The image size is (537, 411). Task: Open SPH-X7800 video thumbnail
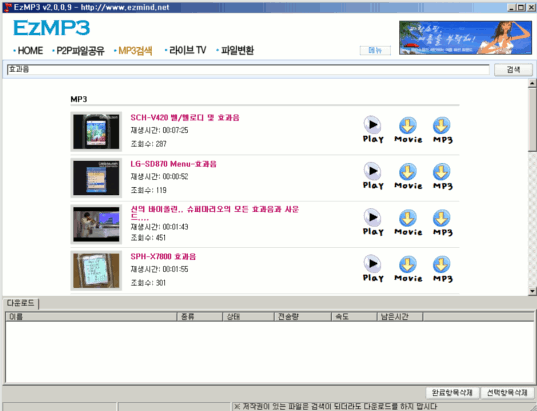(x=96, y=271)
